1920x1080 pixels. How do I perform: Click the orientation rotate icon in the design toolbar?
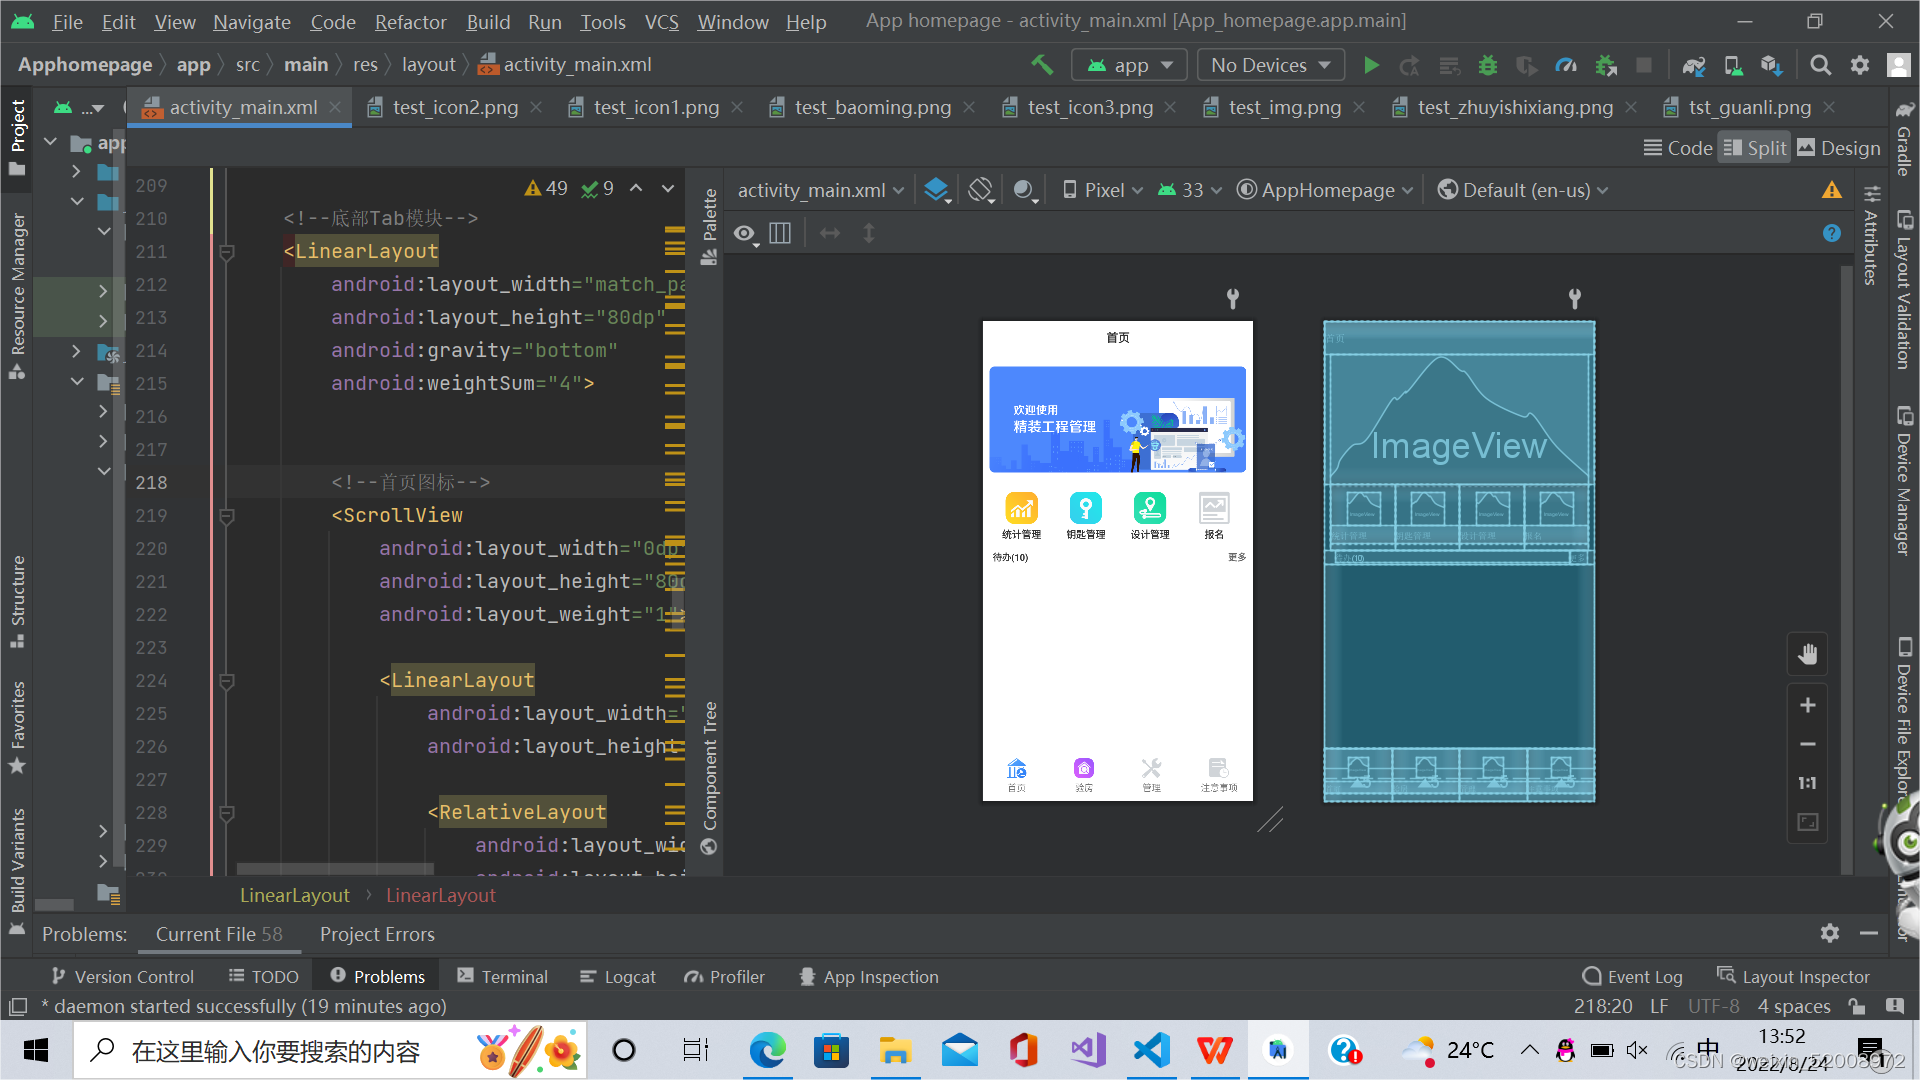coord(981,190)
